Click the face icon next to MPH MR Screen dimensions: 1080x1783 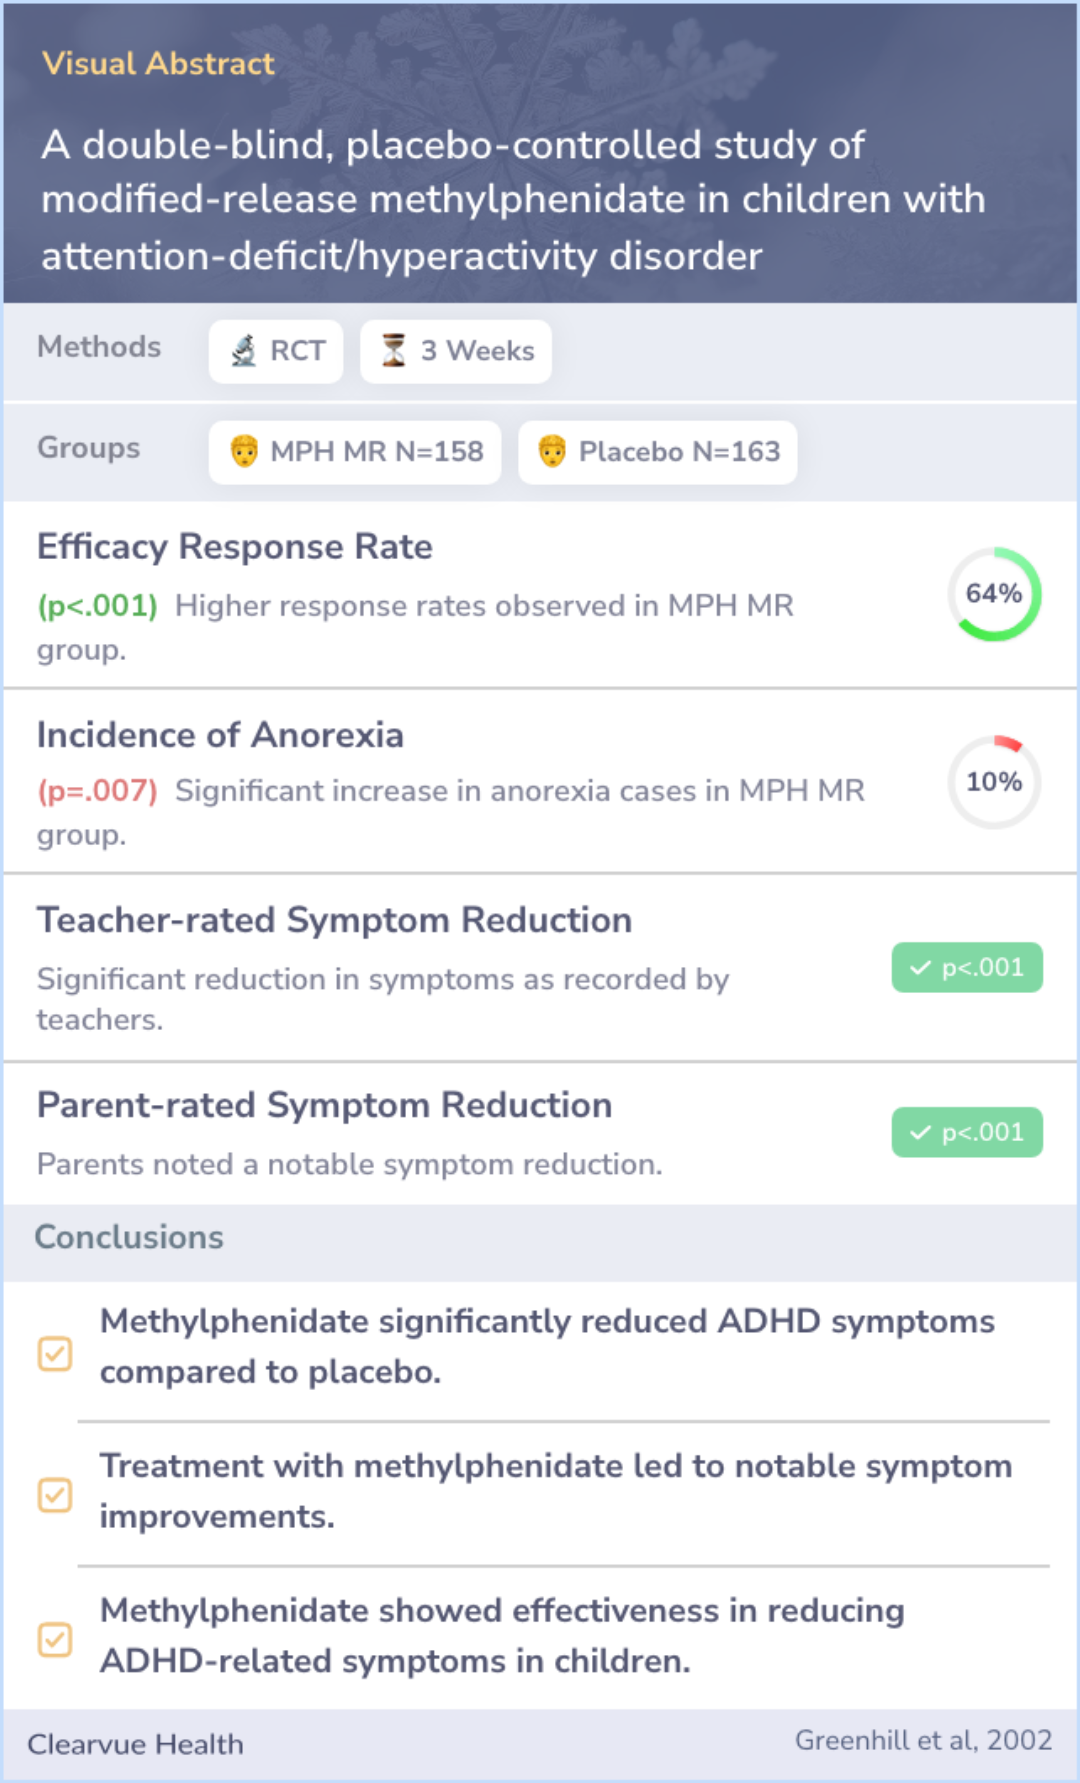[x=244, y=452]
